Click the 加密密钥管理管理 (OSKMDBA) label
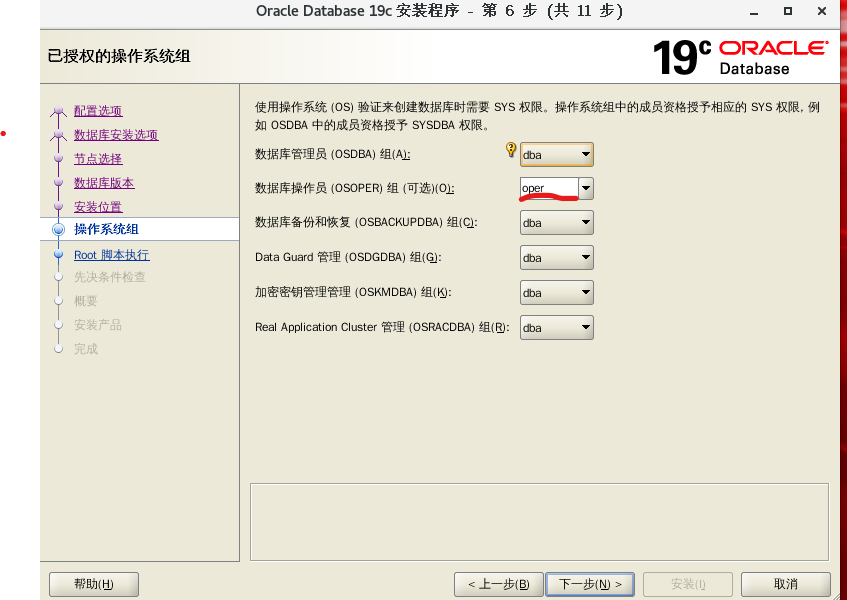This screenshot has width=847, height=600. 353,293
